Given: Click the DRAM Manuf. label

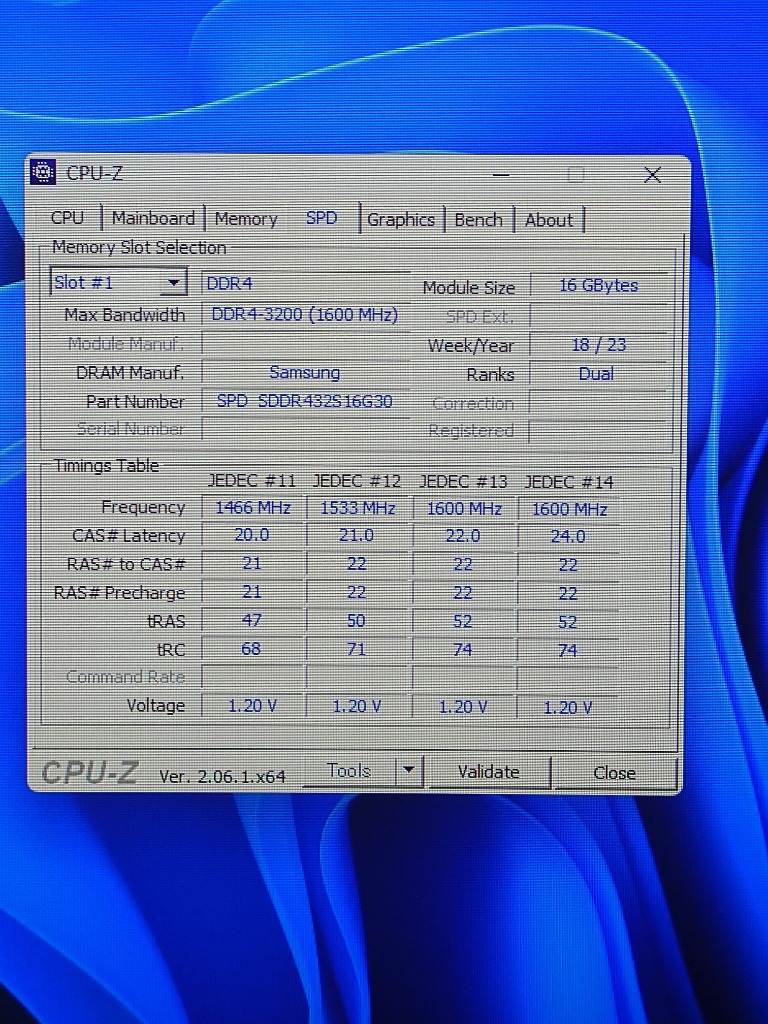Looking at the screenshot, I should pyautogui.click(x=130, y=373).
